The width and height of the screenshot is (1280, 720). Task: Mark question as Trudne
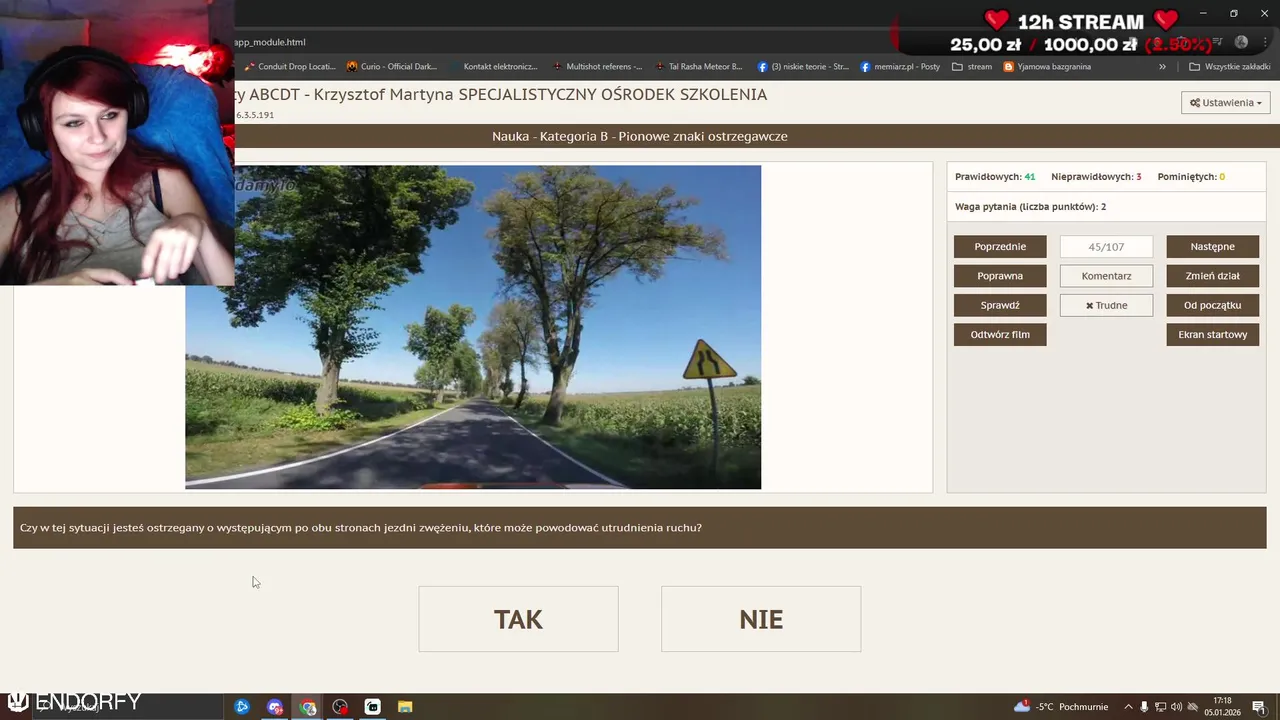click(x=1106, y=305)
